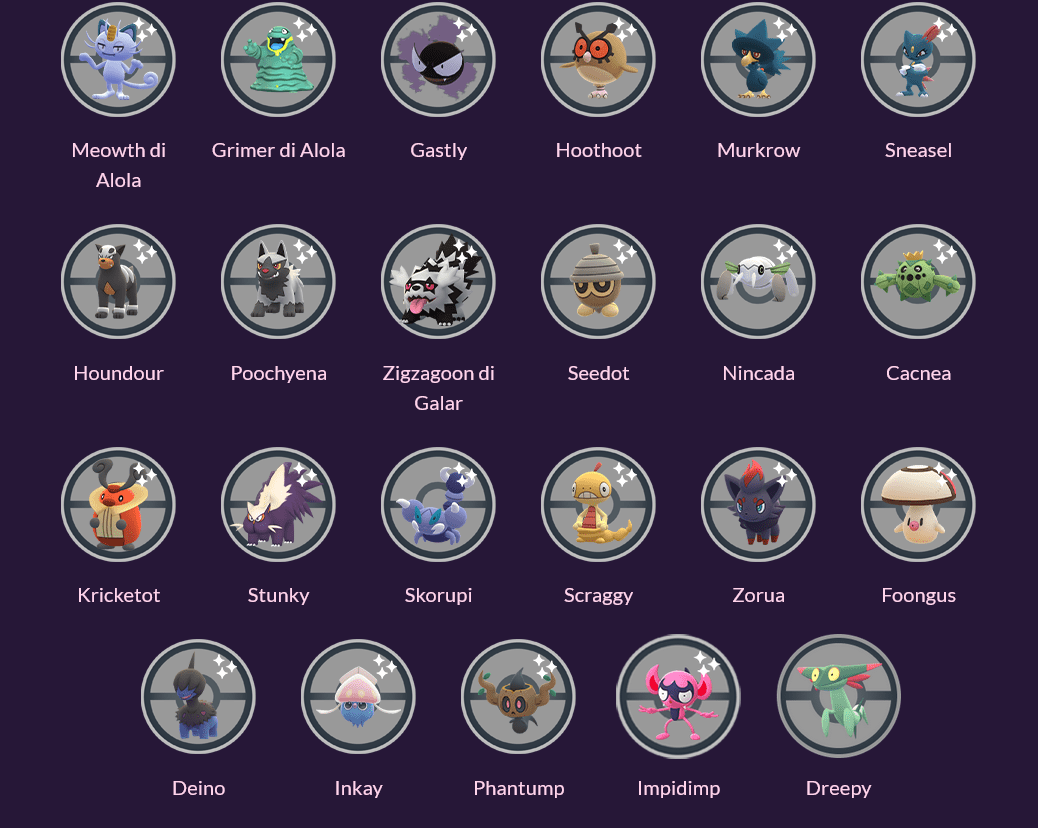Click the Meowth di Alola icon
Viewport: 1038px width, 828px height.
coord(118,60)
